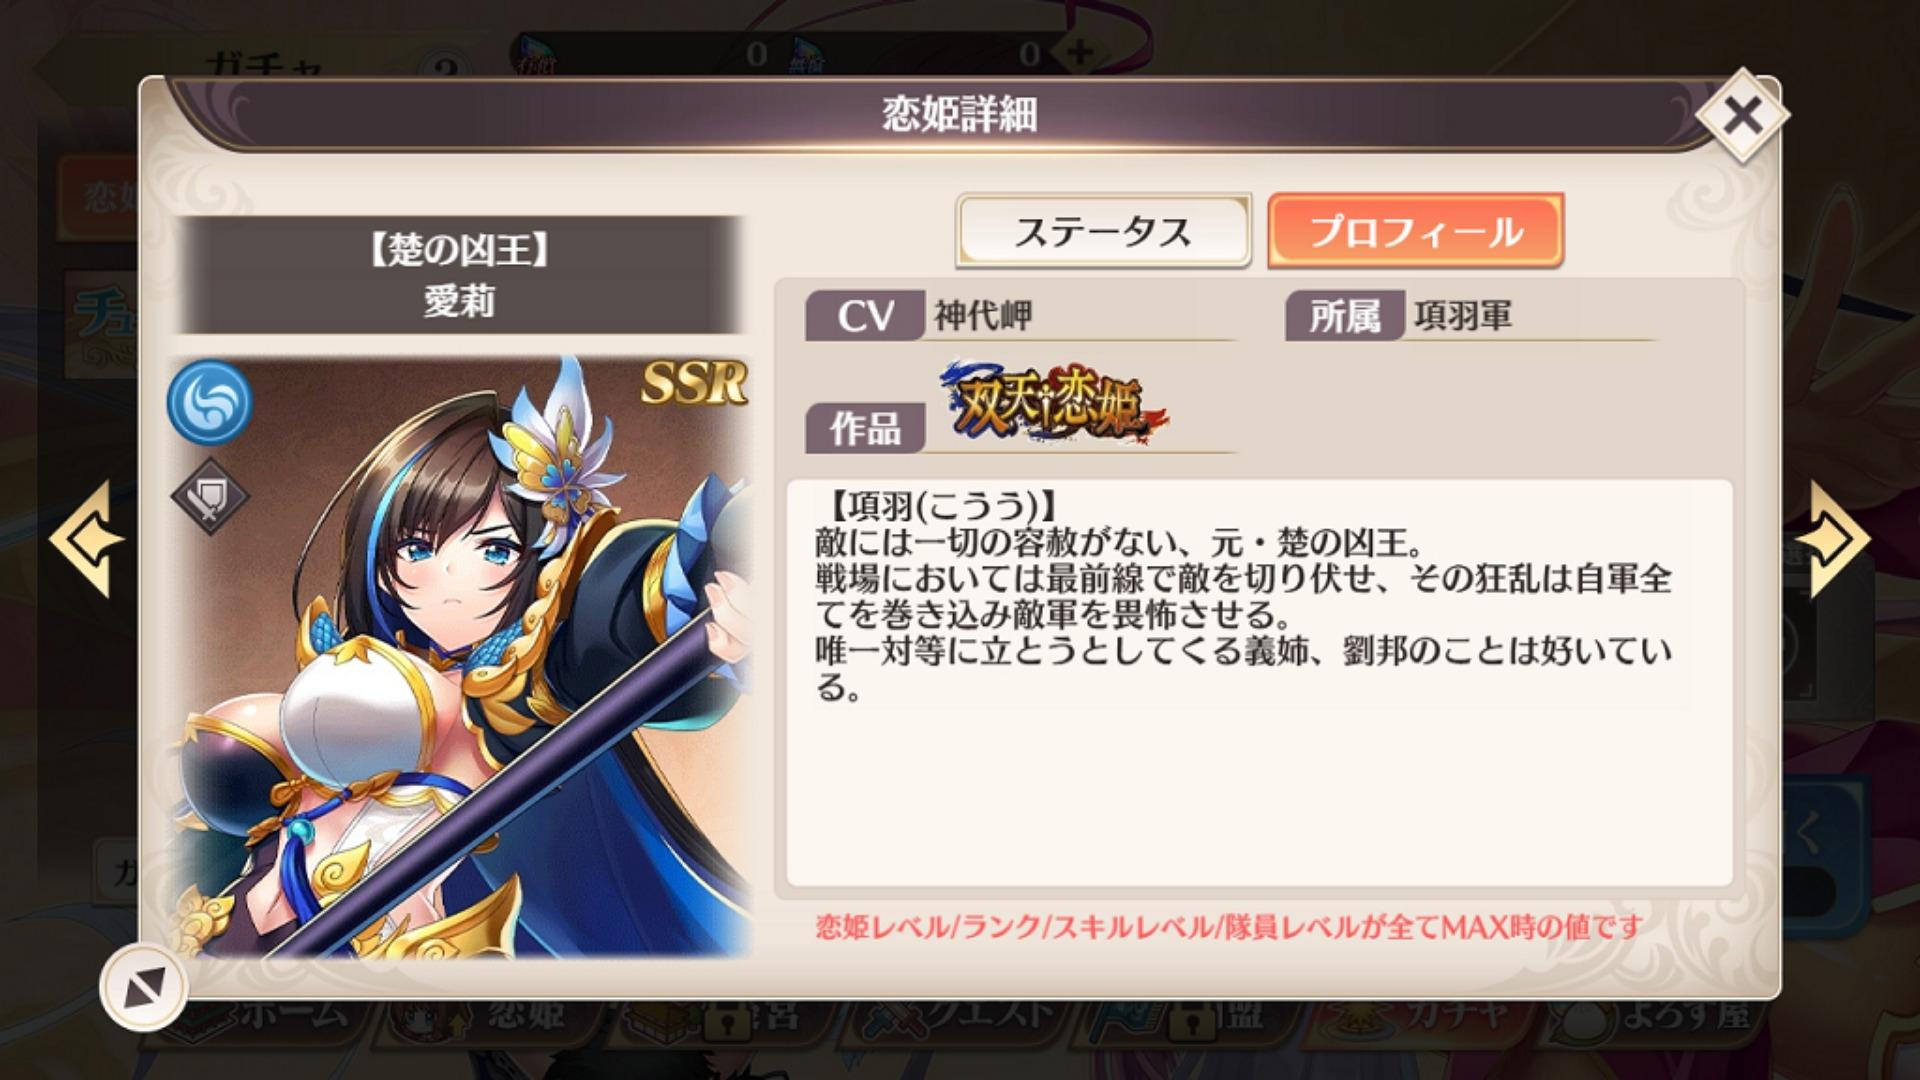
Task: Expand character art with diagonal arrow icon
Action: coord(144,988)
